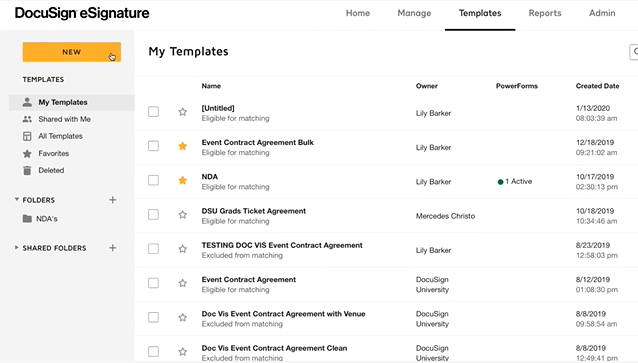Check the NDA template checkbox
This screenshot has height=363, width=638.
point(153,180)
